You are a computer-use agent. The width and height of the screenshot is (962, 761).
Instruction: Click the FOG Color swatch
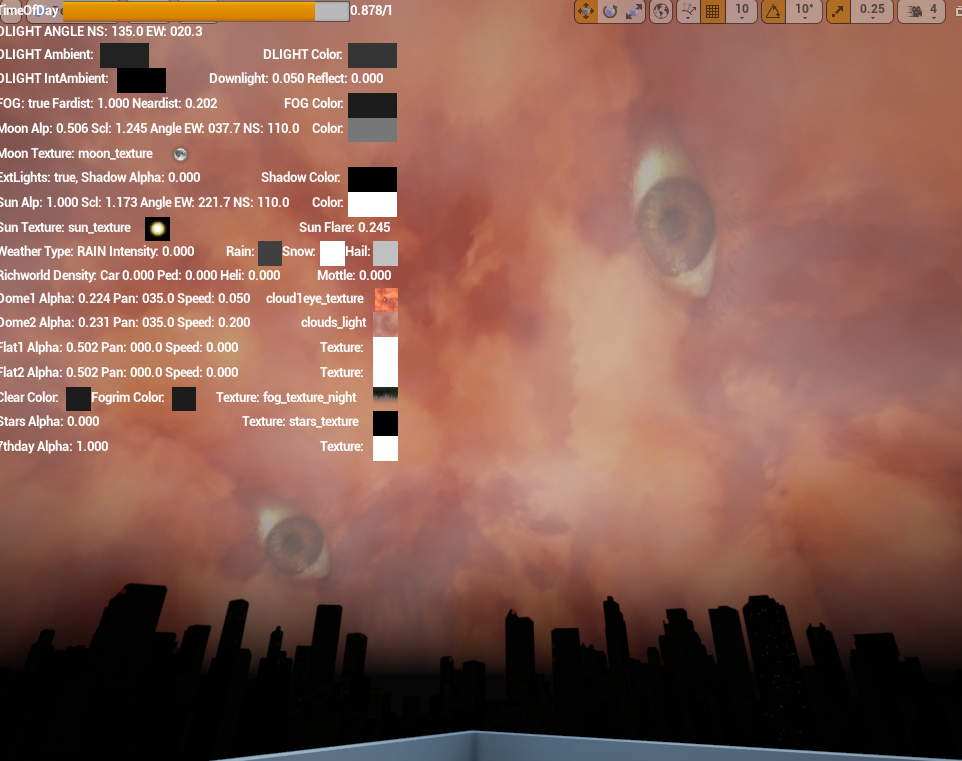(x=372, y=105)
